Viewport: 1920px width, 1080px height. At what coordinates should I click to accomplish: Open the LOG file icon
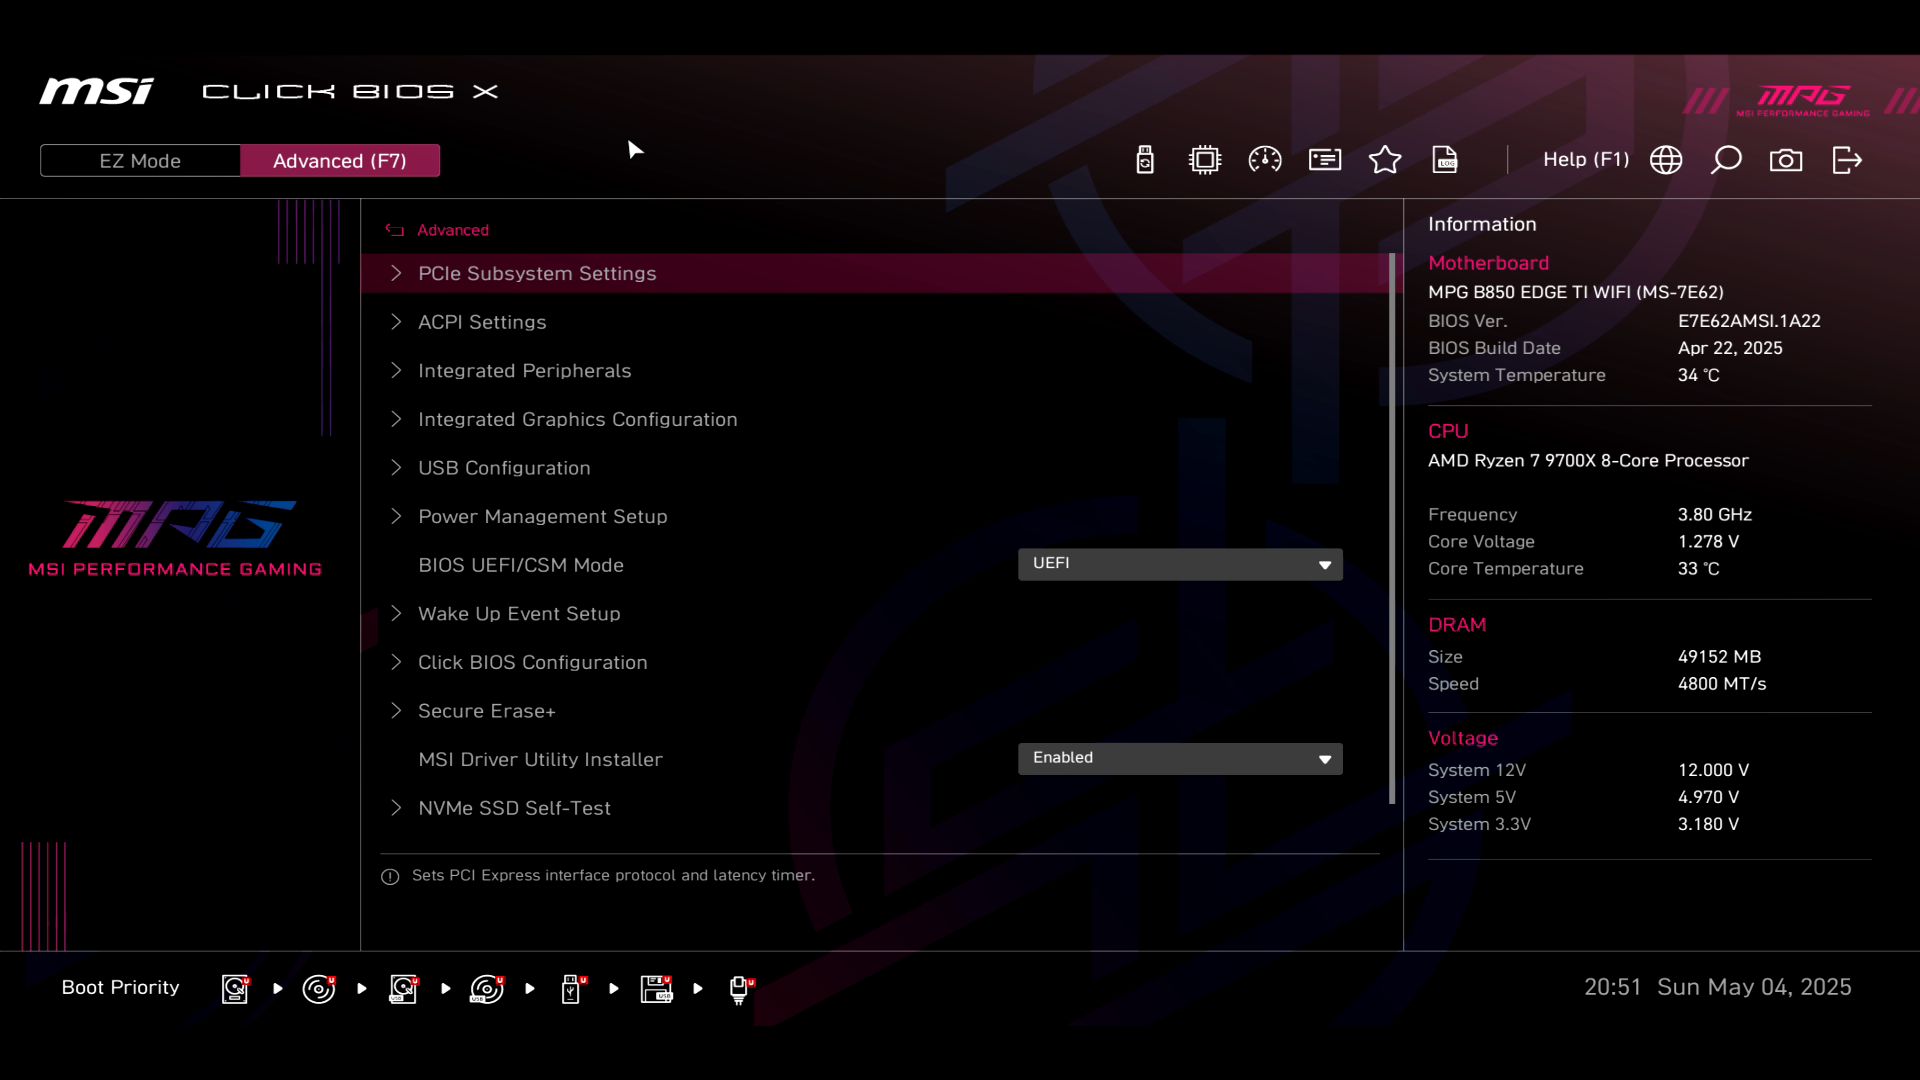[1445, 160]
